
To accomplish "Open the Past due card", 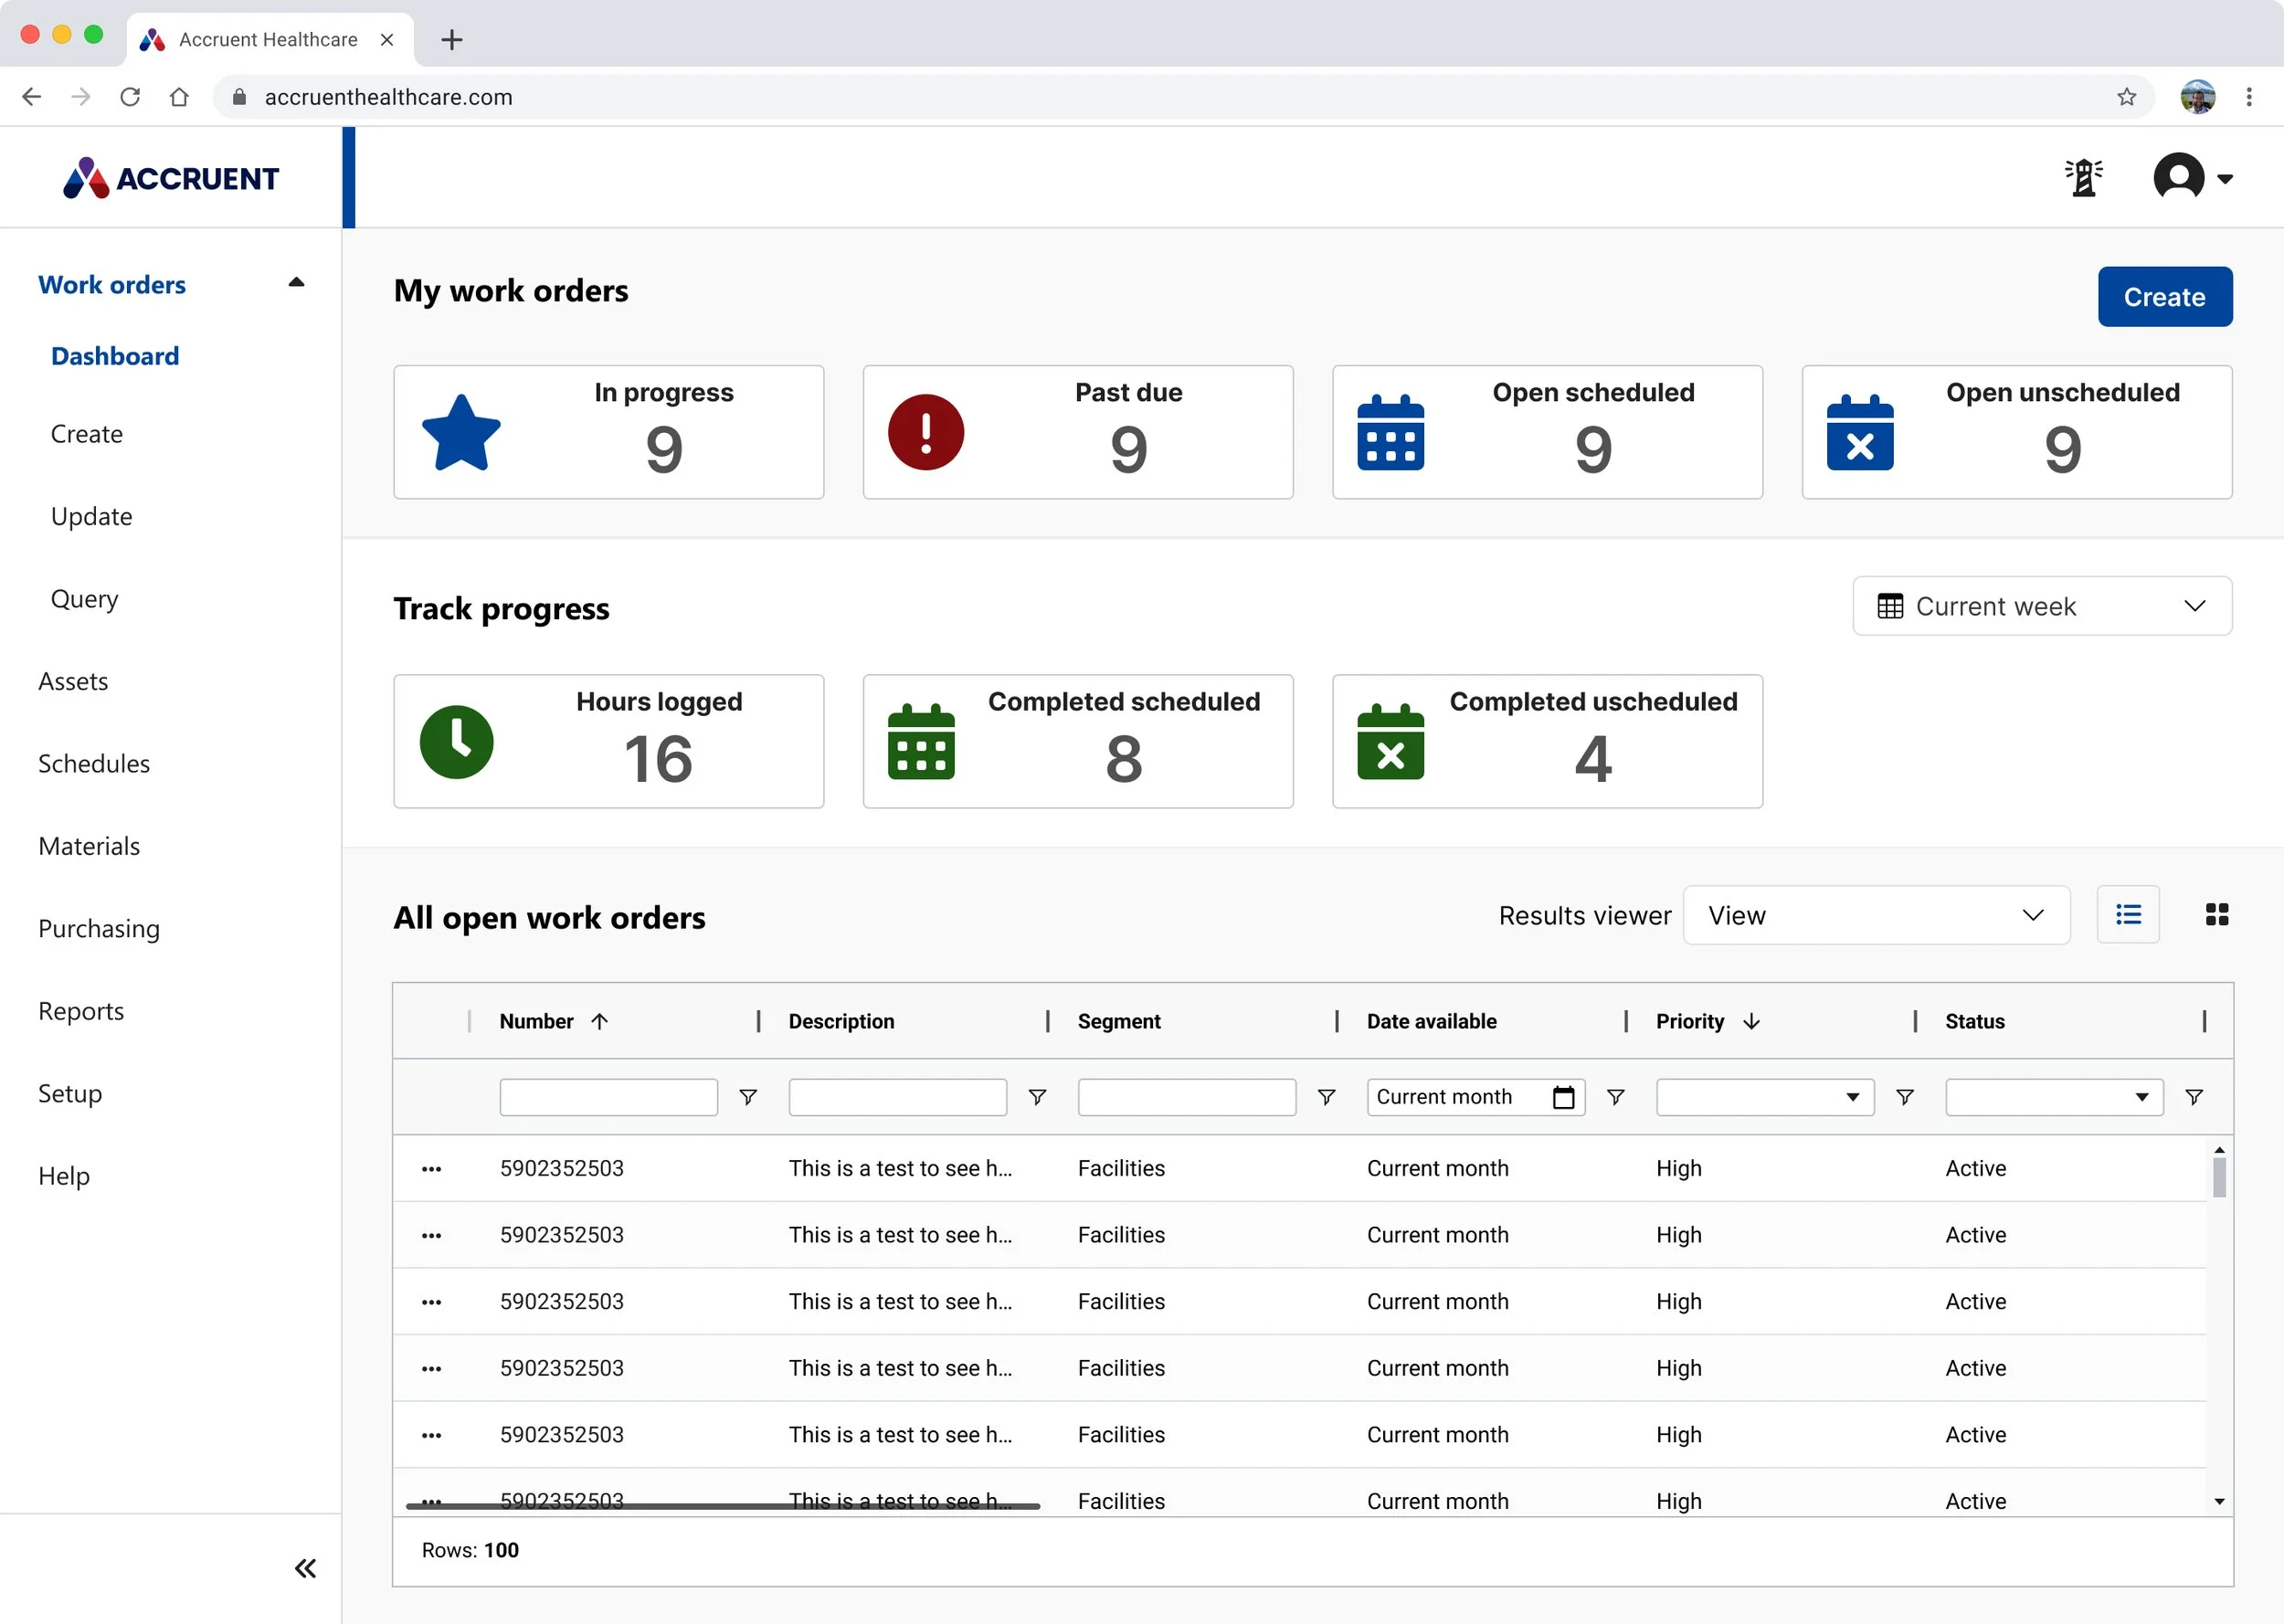I will coord(1077,432).
